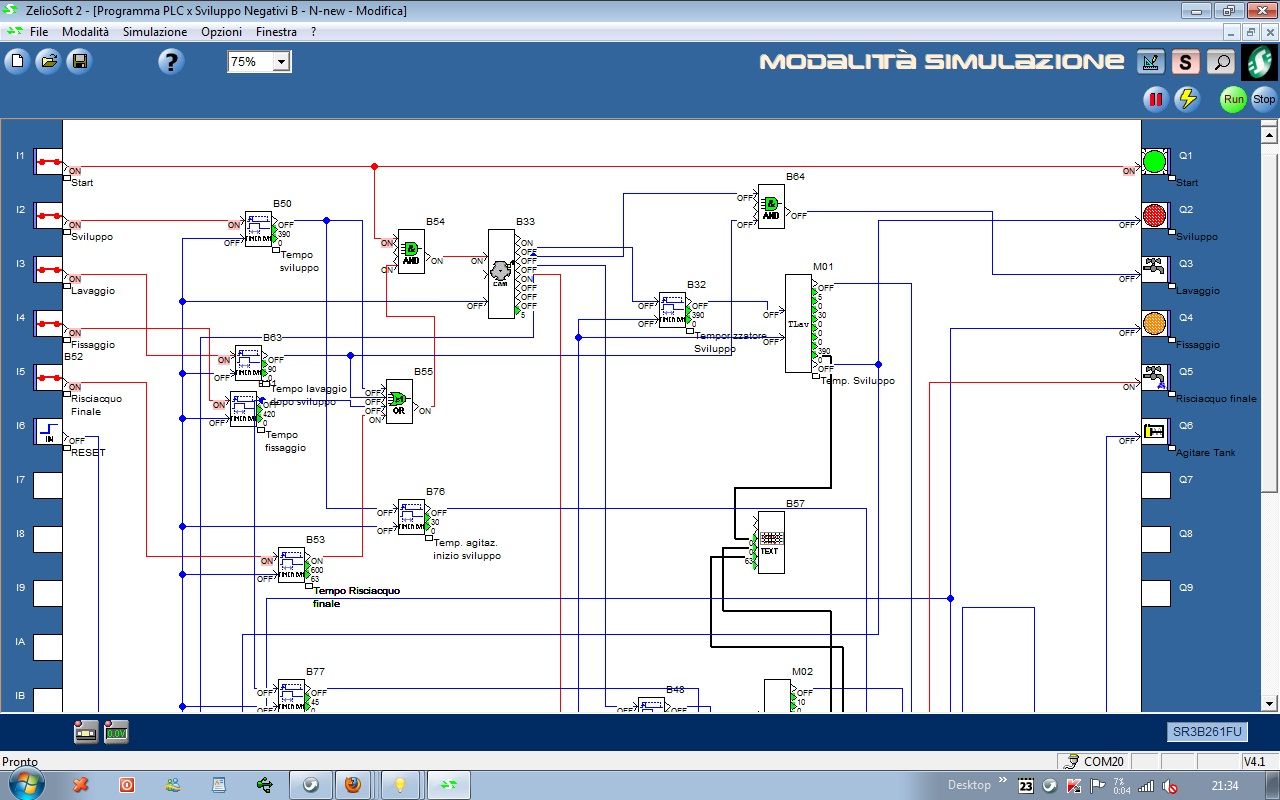Select the B57 TEXT display block

coord(770,541)
